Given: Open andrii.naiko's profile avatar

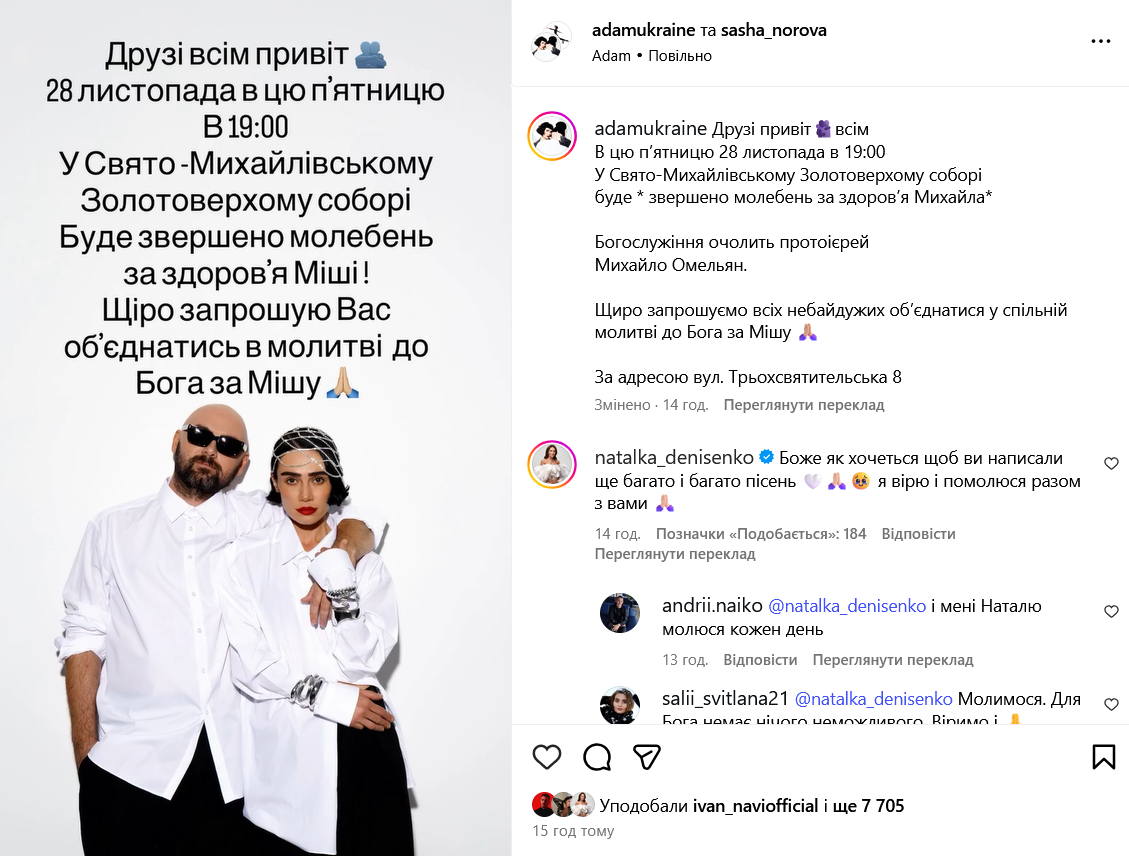Looking at the screenshot, I should pyautogui.click(x=620, y=613).
